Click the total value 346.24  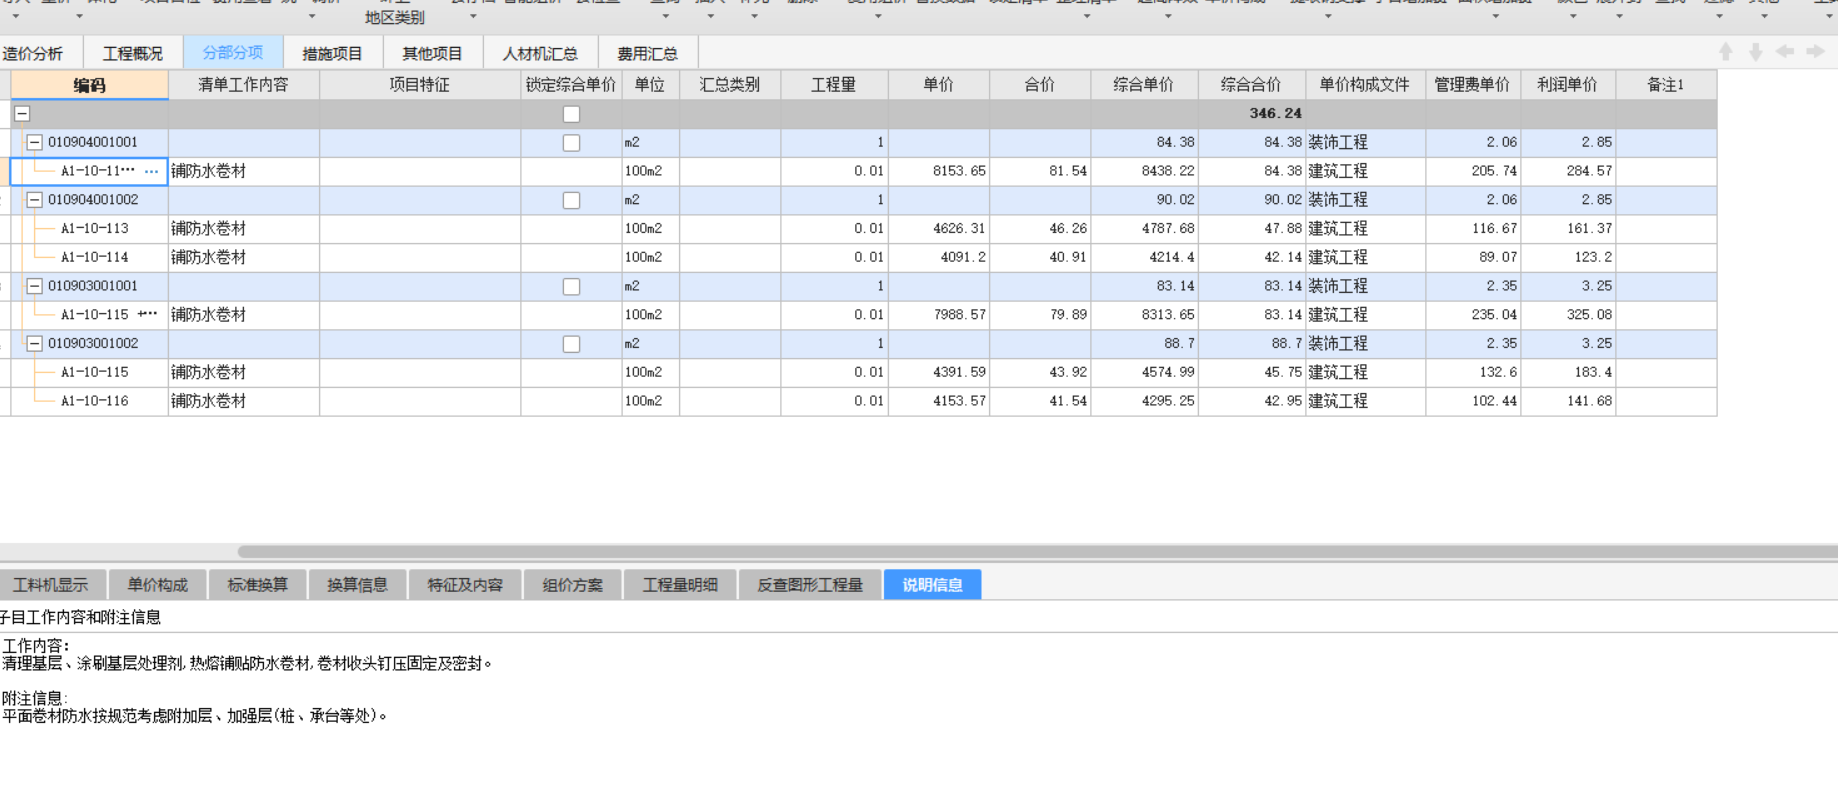click(1275, 114)
